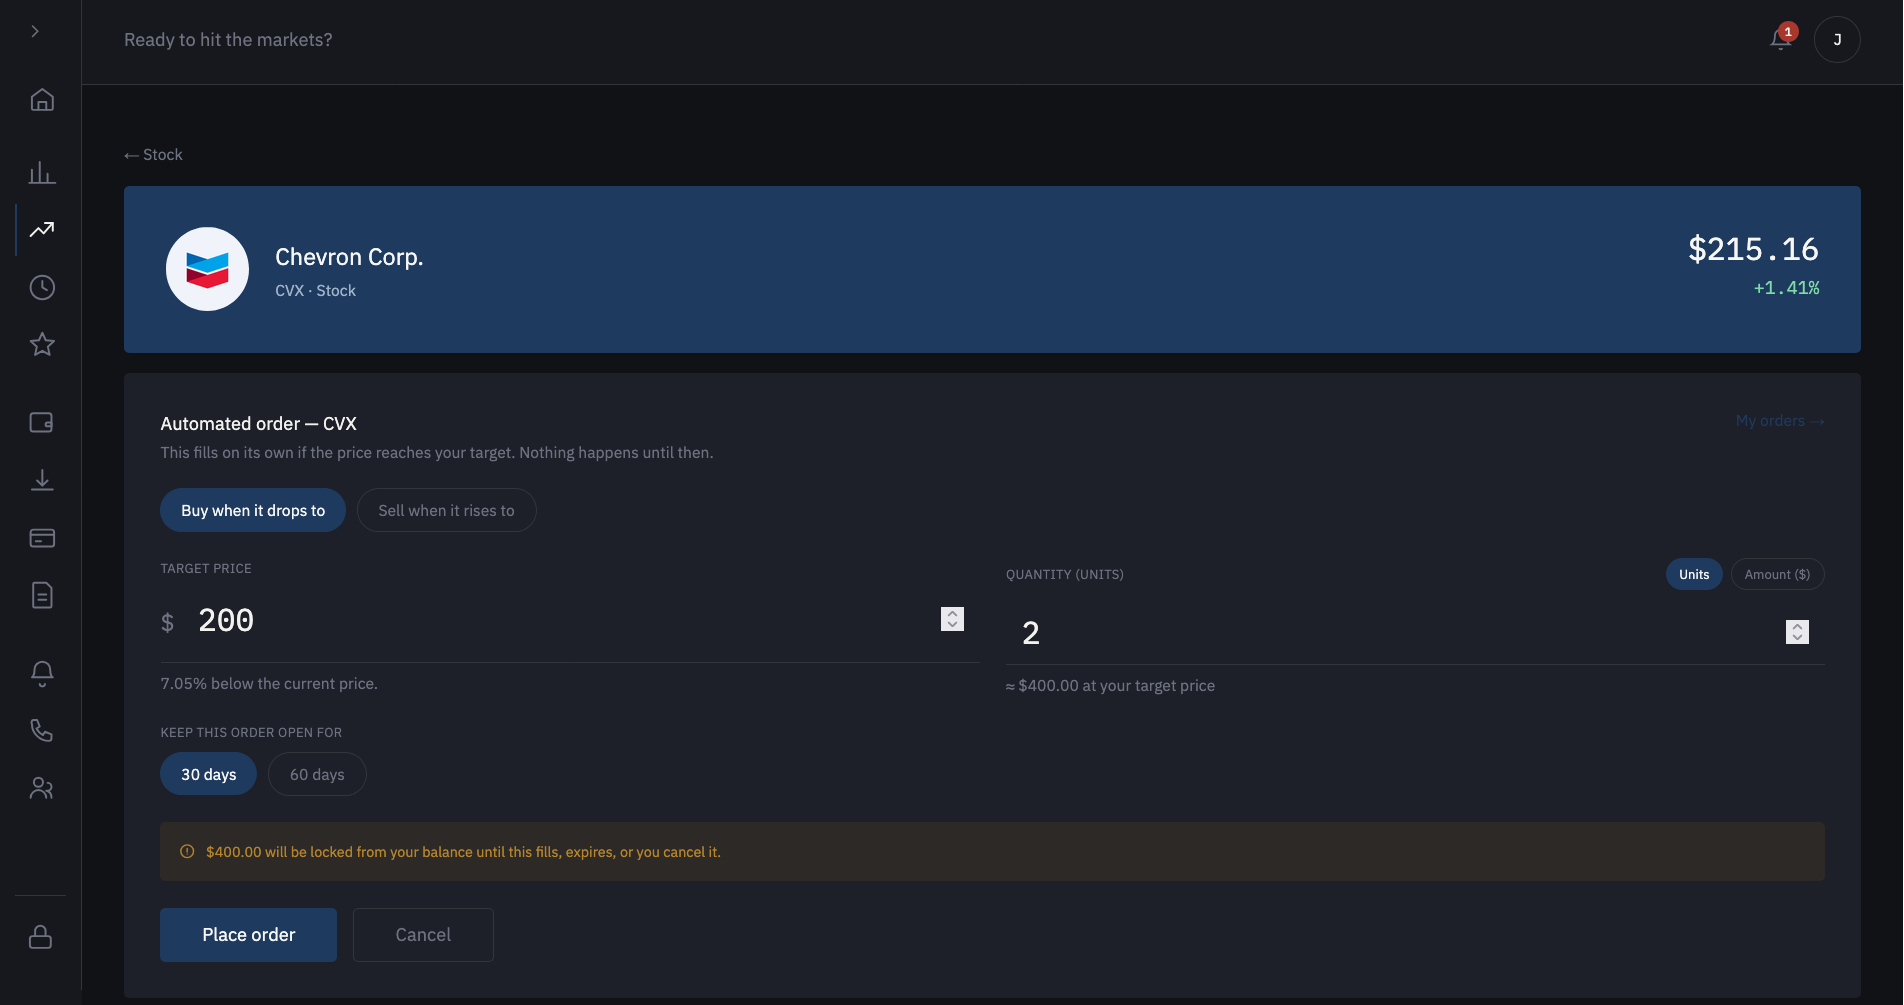Click the 7.05% below current price note
This screenshot has height=1005, width=1904.
point(269,684)
